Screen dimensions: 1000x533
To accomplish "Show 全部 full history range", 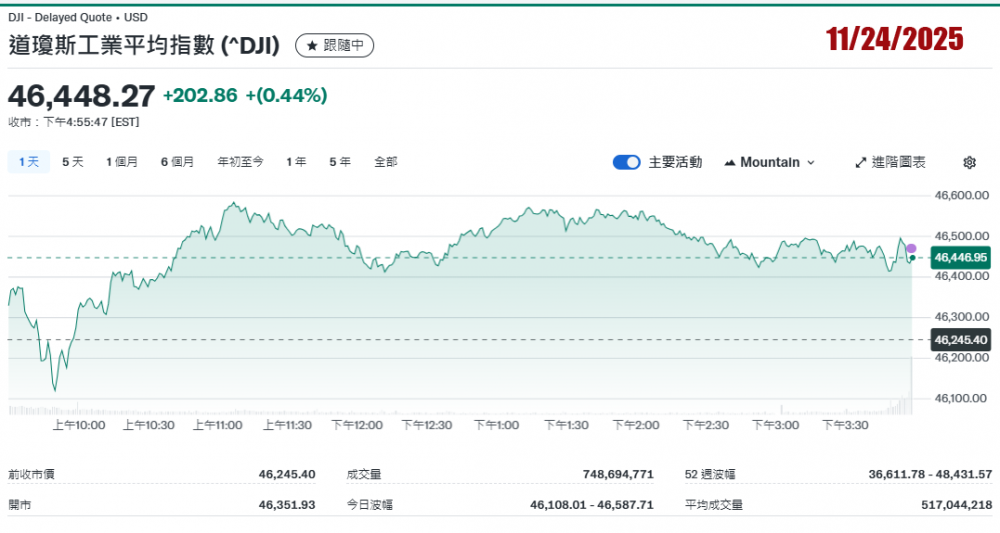I will [385, 162].
